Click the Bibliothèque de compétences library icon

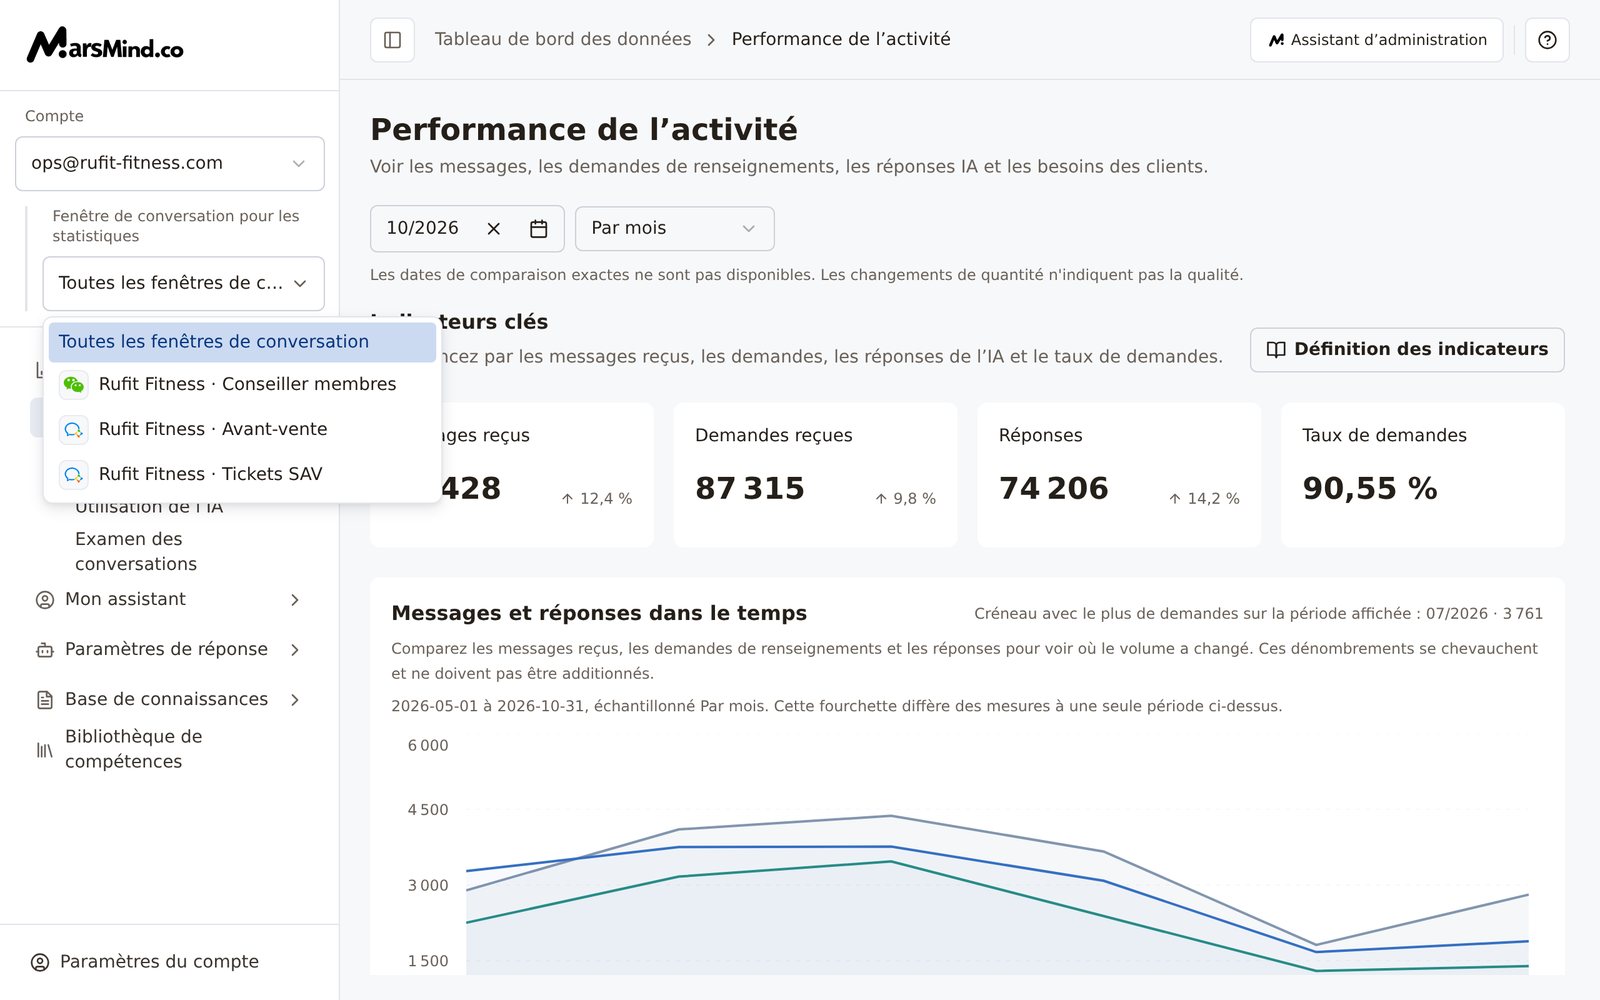(x=45, y=750)
